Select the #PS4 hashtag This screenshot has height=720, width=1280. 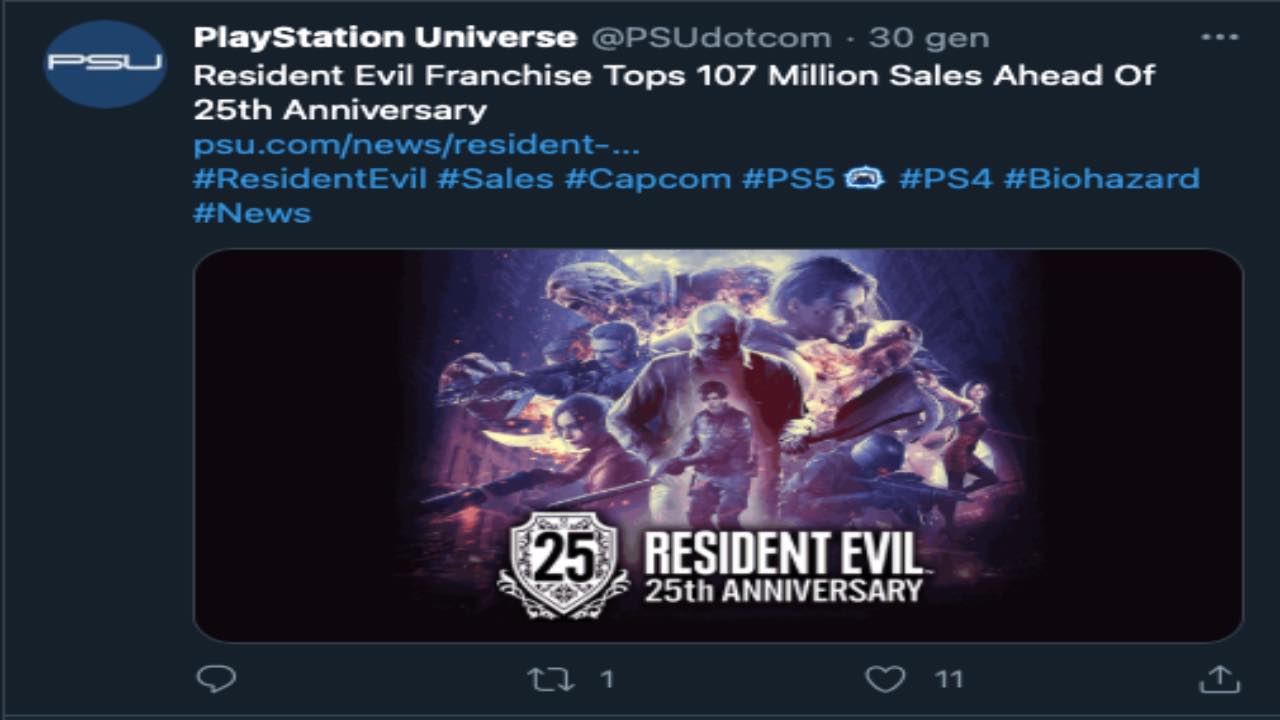944,179
